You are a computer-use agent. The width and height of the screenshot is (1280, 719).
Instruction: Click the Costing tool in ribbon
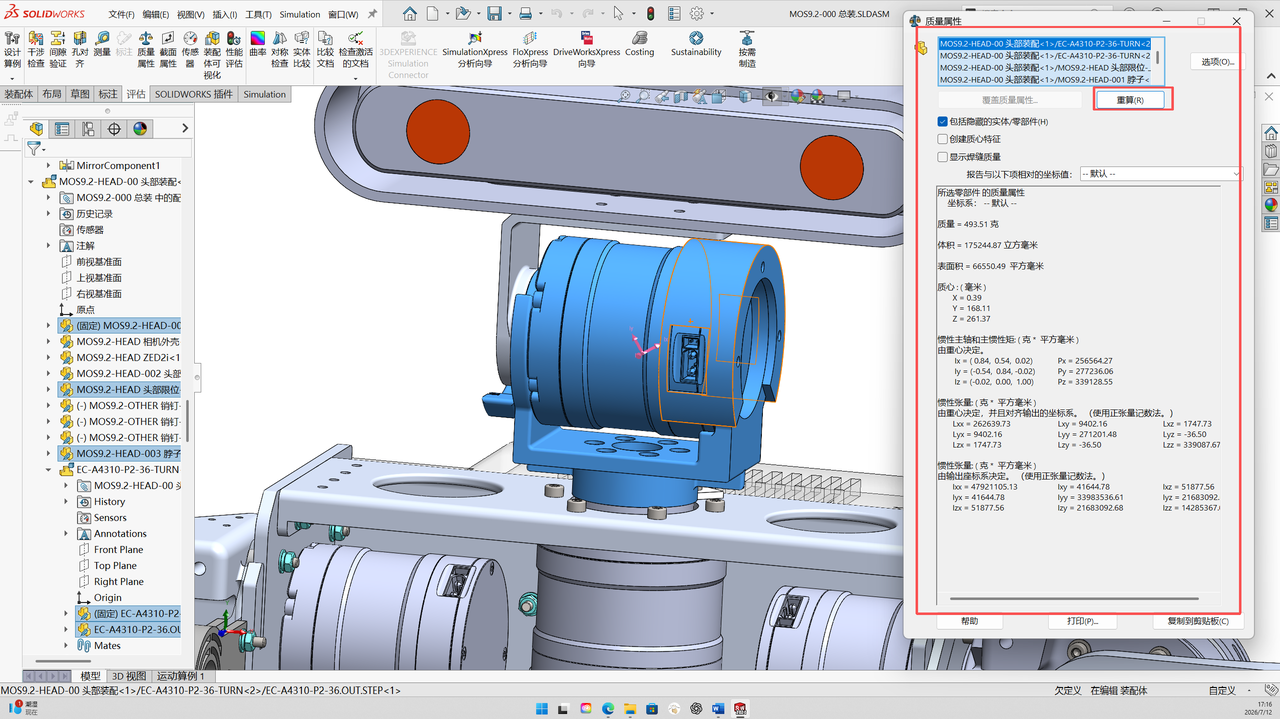pos(639,44)
